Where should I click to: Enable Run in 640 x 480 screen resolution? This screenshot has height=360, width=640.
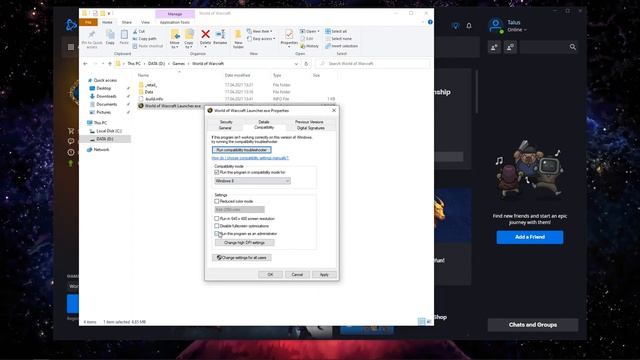click(x=217, y=218)
